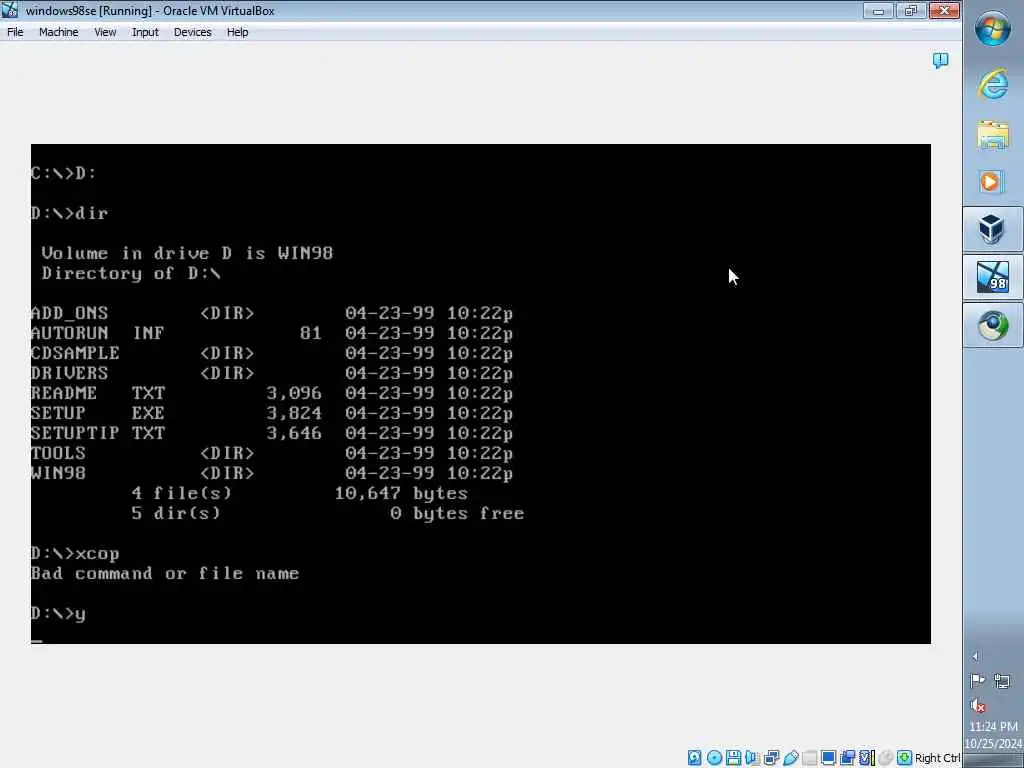Close the VirtualBox VM window
Viewport: 1024px width, 768px height.
click(944, 10)
